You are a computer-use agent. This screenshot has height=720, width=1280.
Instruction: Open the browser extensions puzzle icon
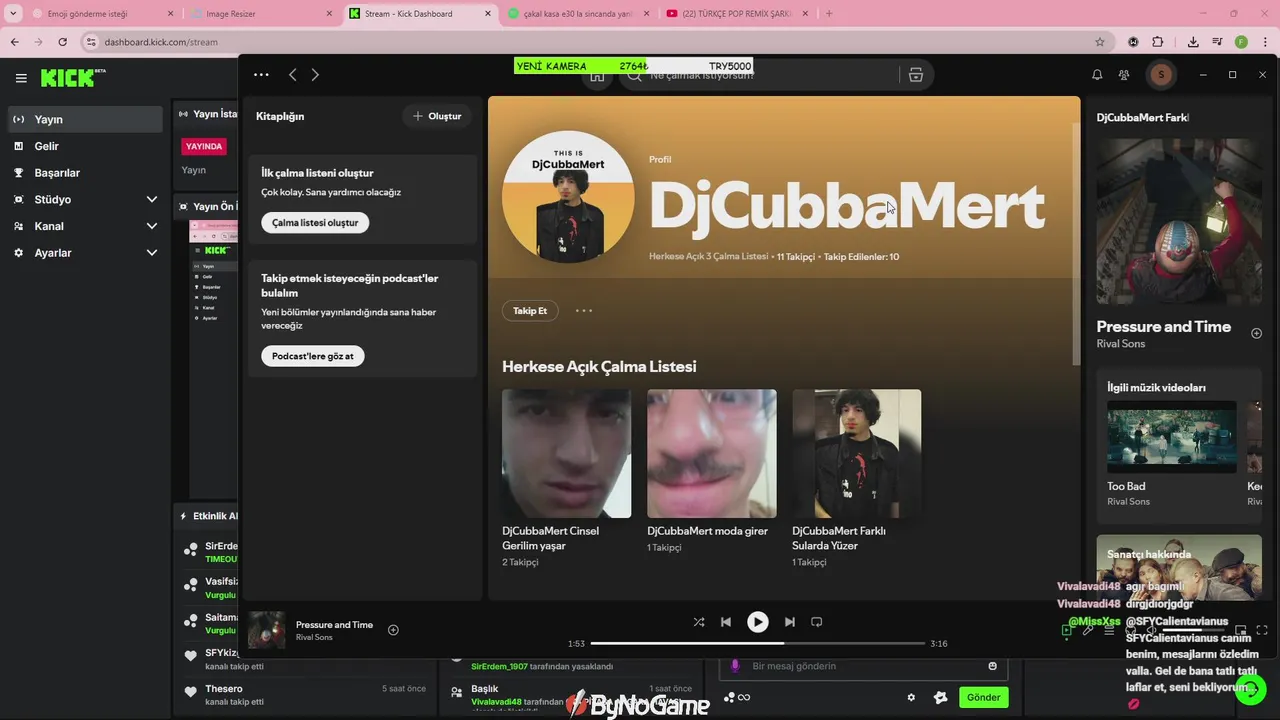[1158, 42]
